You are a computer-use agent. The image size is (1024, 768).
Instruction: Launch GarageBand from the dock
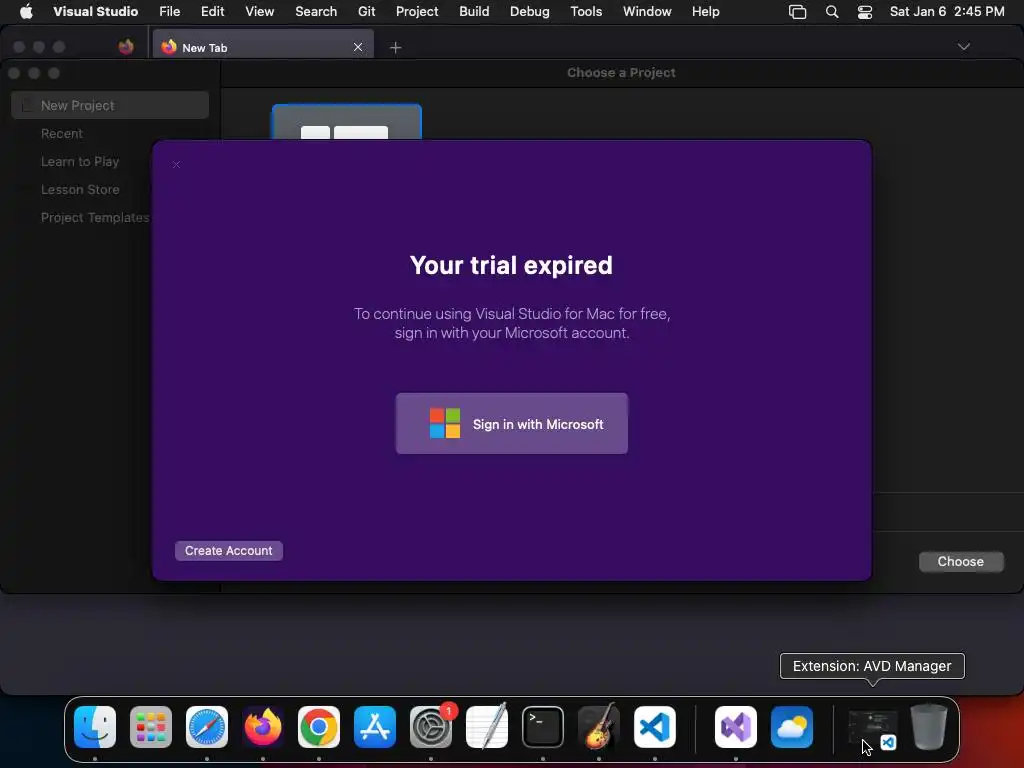click(x=599, y=726)
